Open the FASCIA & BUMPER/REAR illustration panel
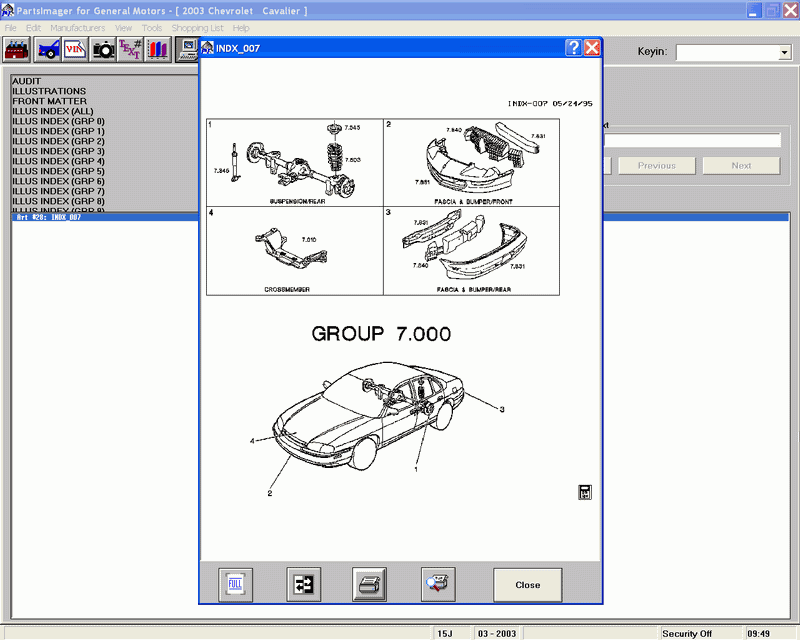The image size is (800, 640). pyautogui.click(x=471, y=251)
